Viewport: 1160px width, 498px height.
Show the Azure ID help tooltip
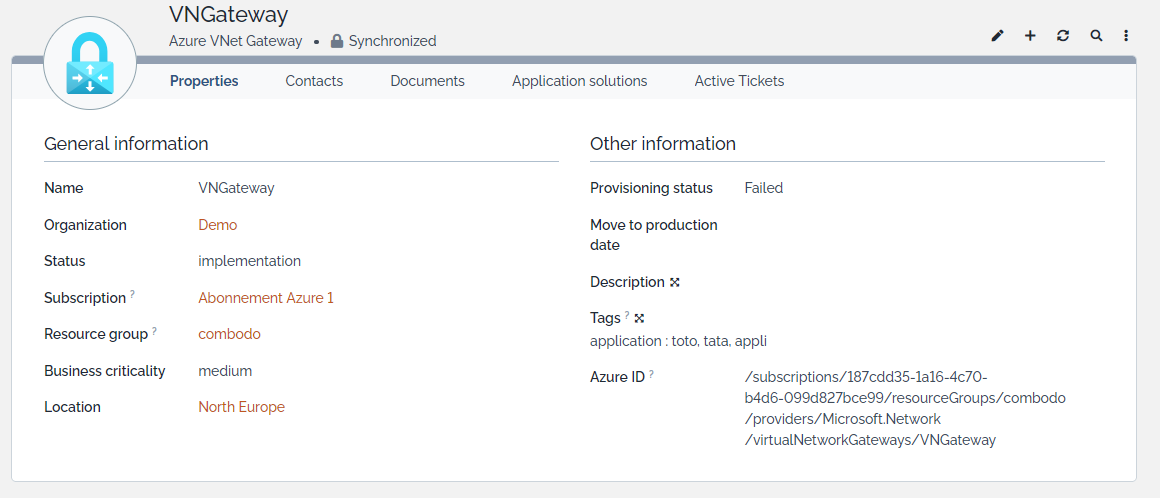[651, 374]
